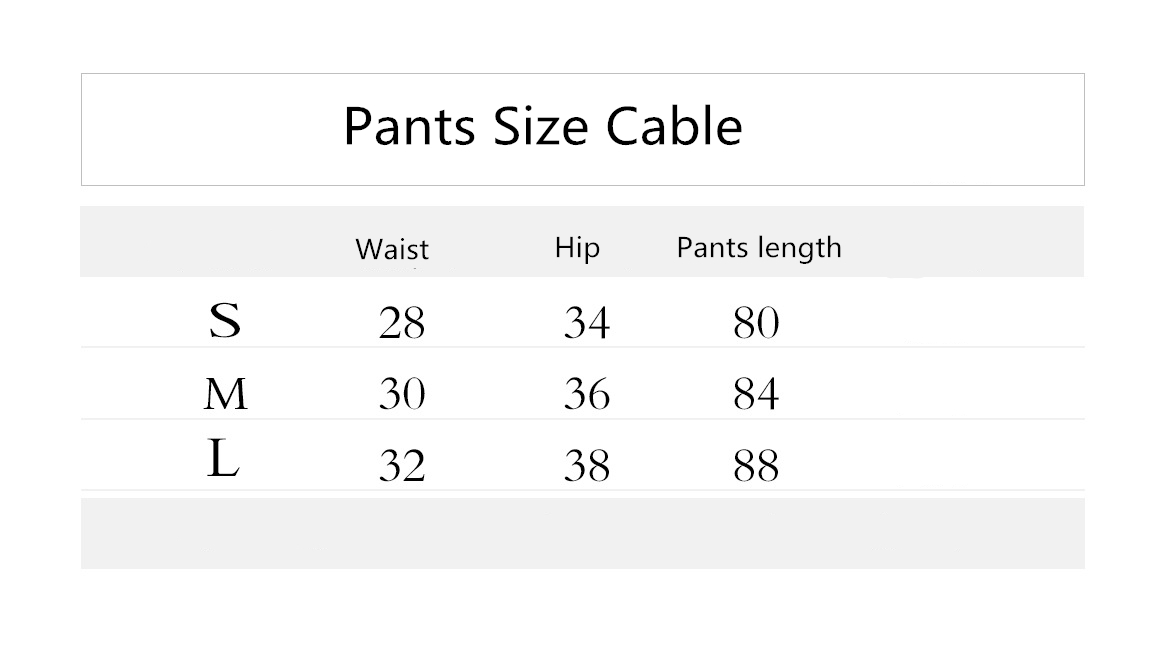Click the waist value 32 for size L

tap(402, 466)
